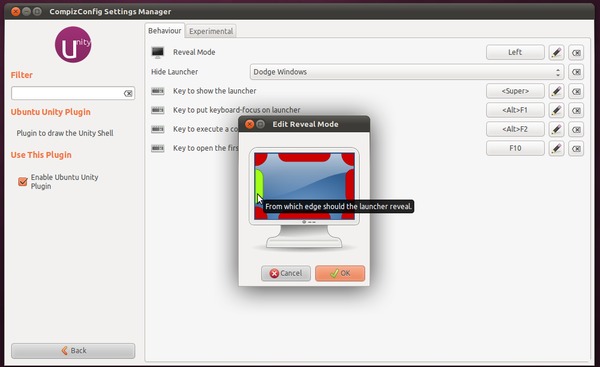Select the top-right red corner of the preview

tap(349, 158)
